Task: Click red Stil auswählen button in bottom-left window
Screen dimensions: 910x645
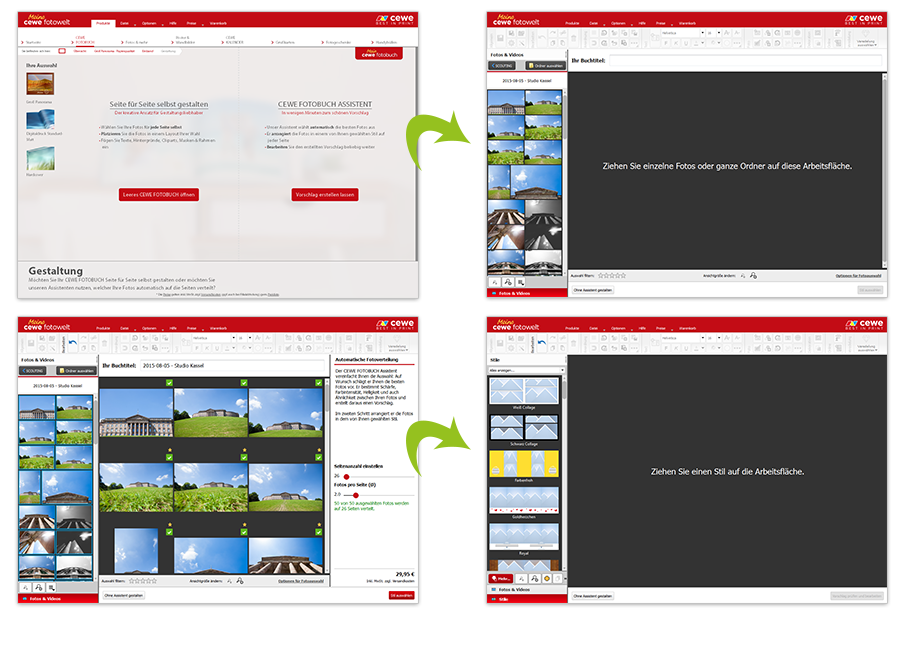Action: (x=402, y=596)
